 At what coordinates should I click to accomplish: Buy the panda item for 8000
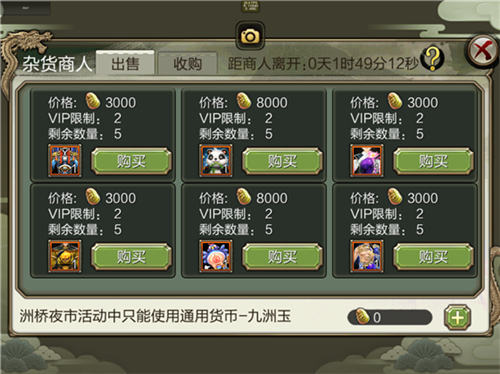[x=282, y=161]
